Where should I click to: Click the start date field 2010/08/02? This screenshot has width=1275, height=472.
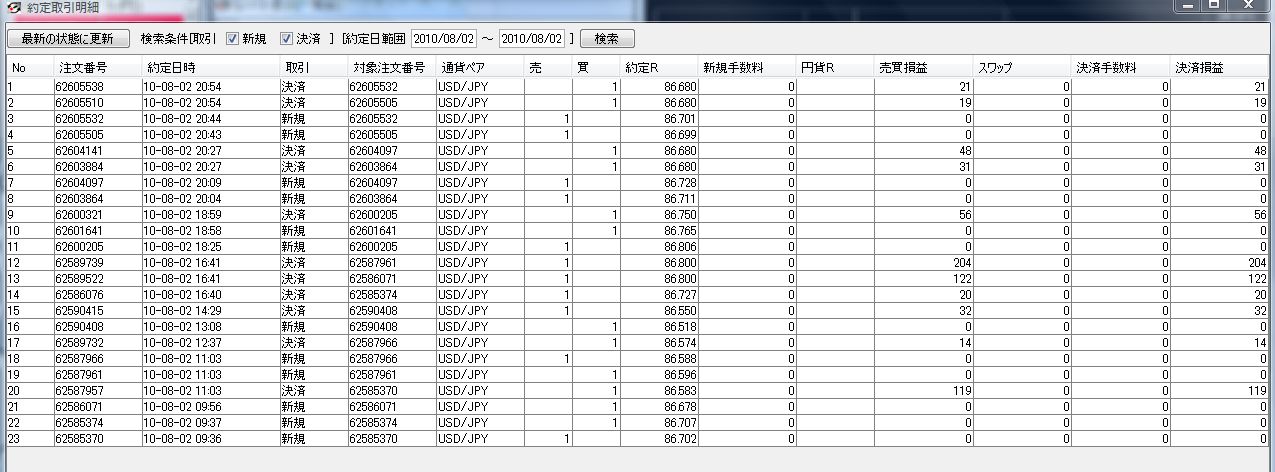point(444,39)
